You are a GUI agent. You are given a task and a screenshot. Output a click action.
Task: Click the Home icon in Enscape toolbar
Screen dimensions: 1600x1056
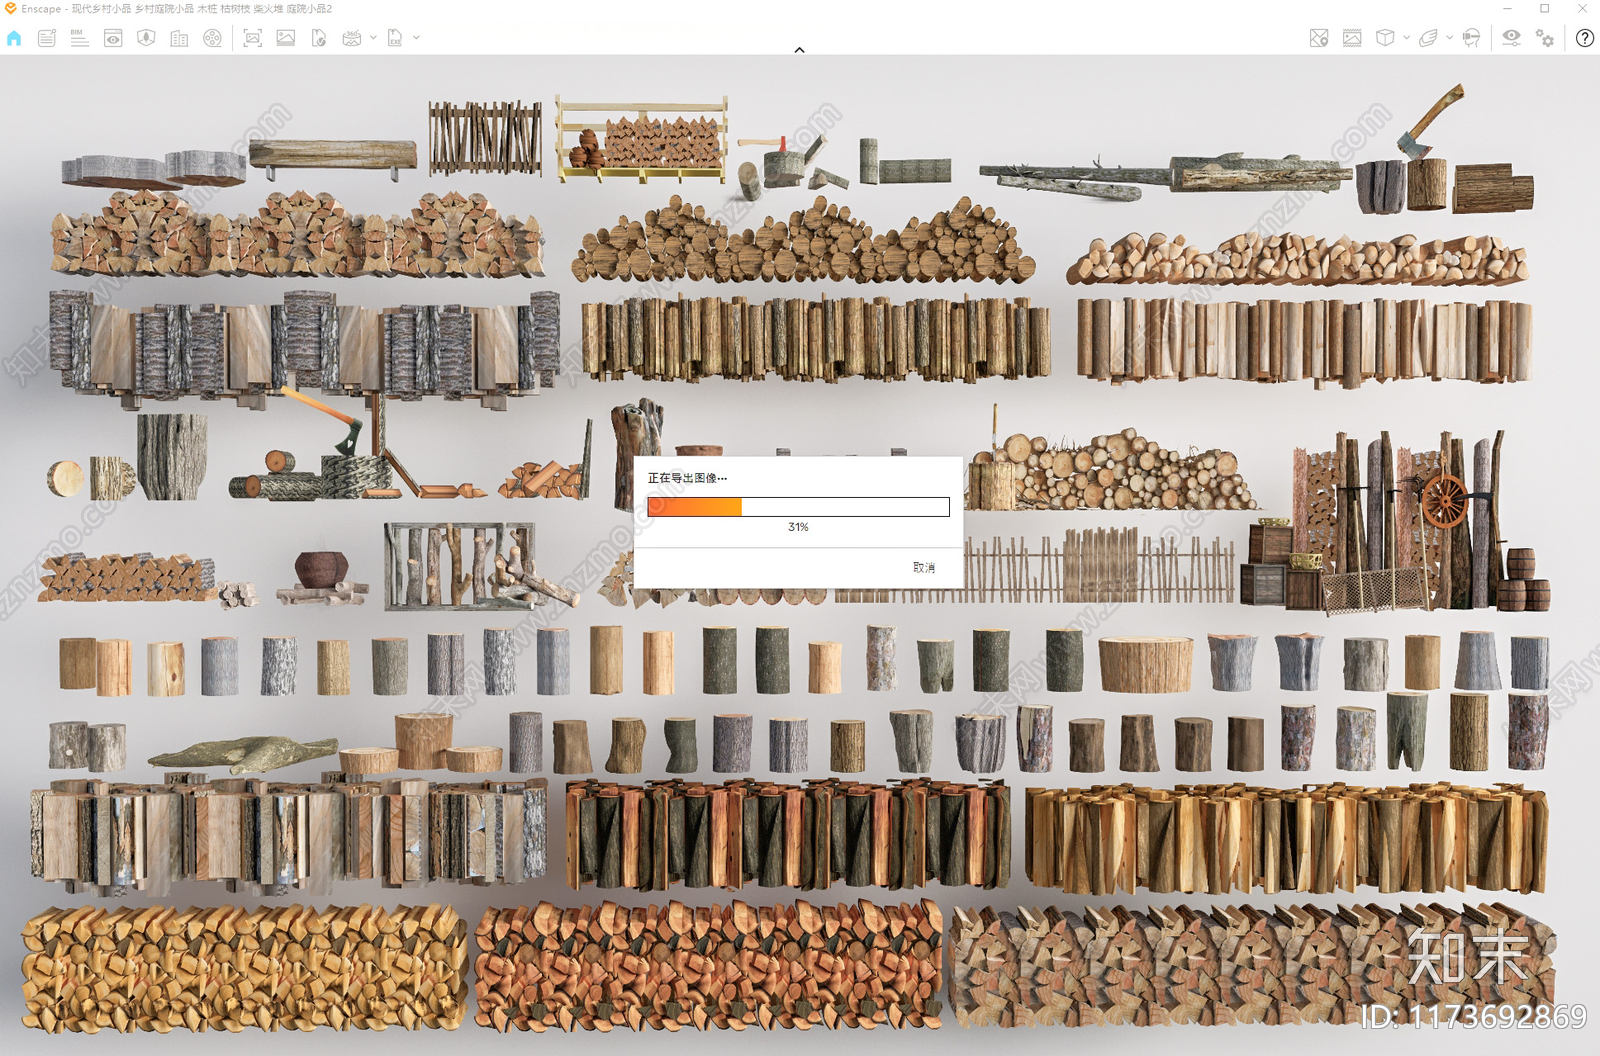[x=14, y=38]
